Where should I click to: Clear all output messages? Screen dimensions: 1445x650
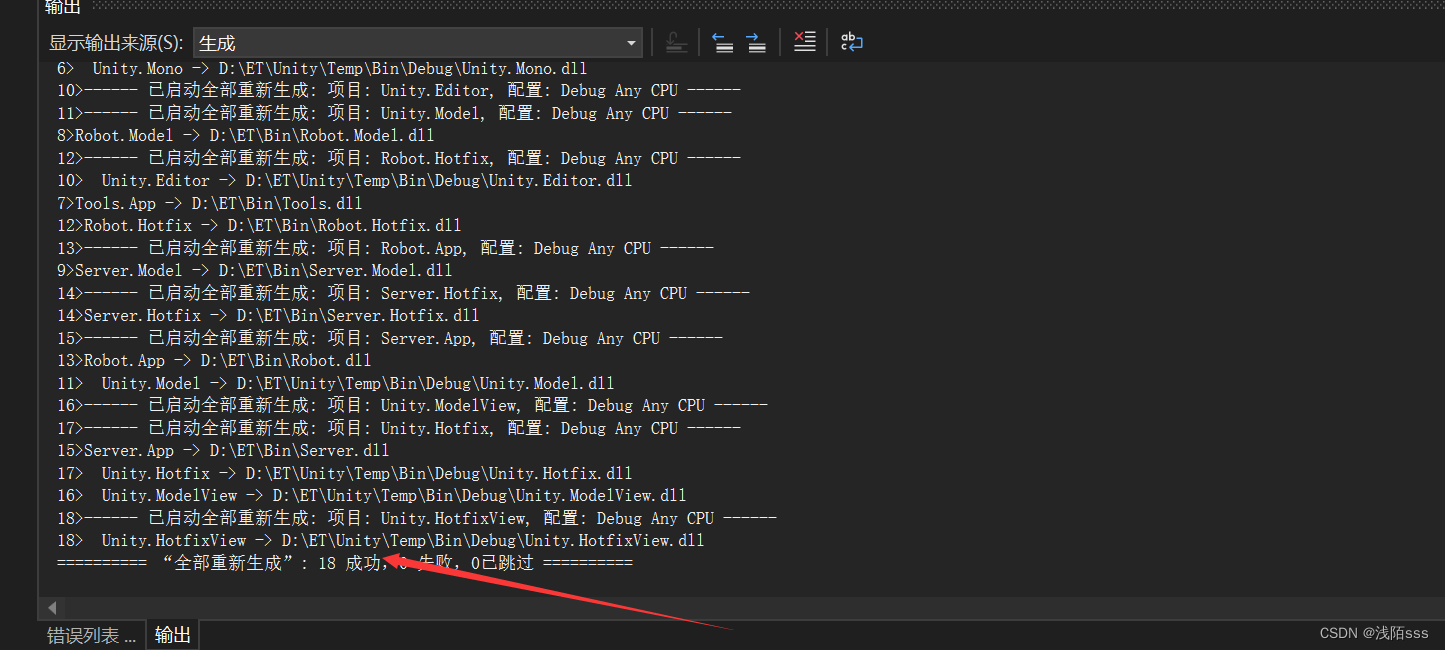805,41
